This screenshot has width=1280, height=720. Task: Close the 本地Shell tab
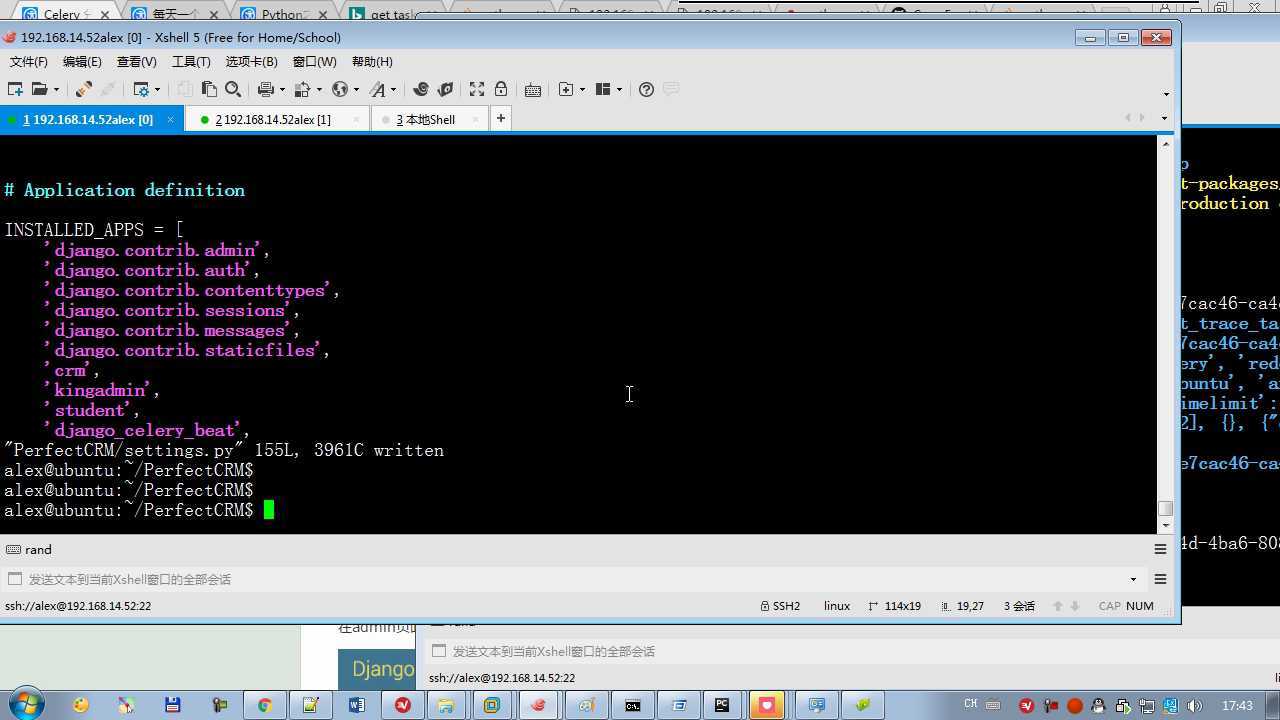click(475, 119)
